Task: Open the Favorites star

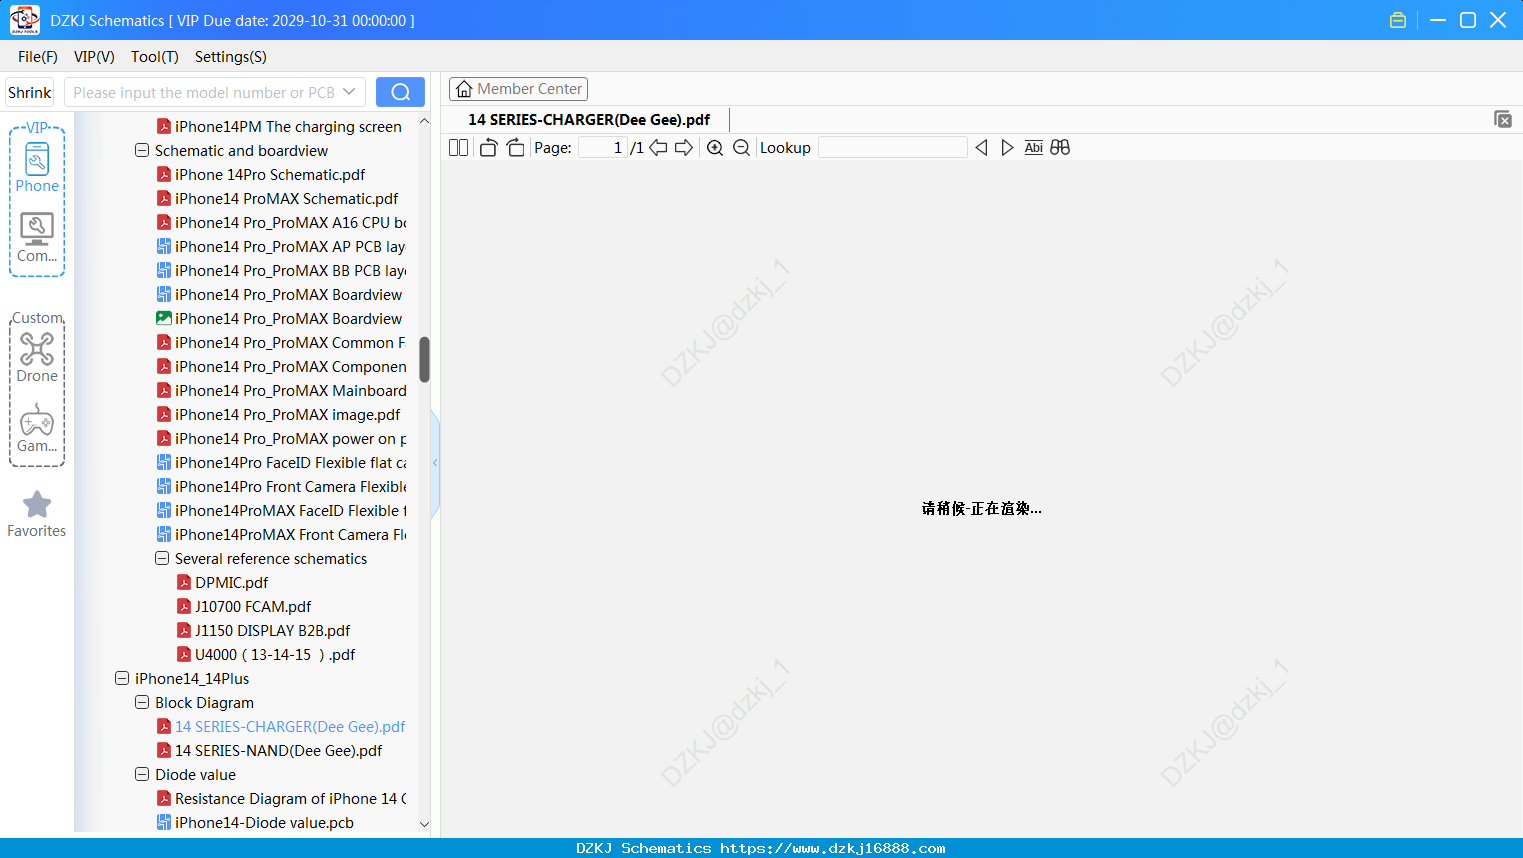Action: [x=37, y=514]
